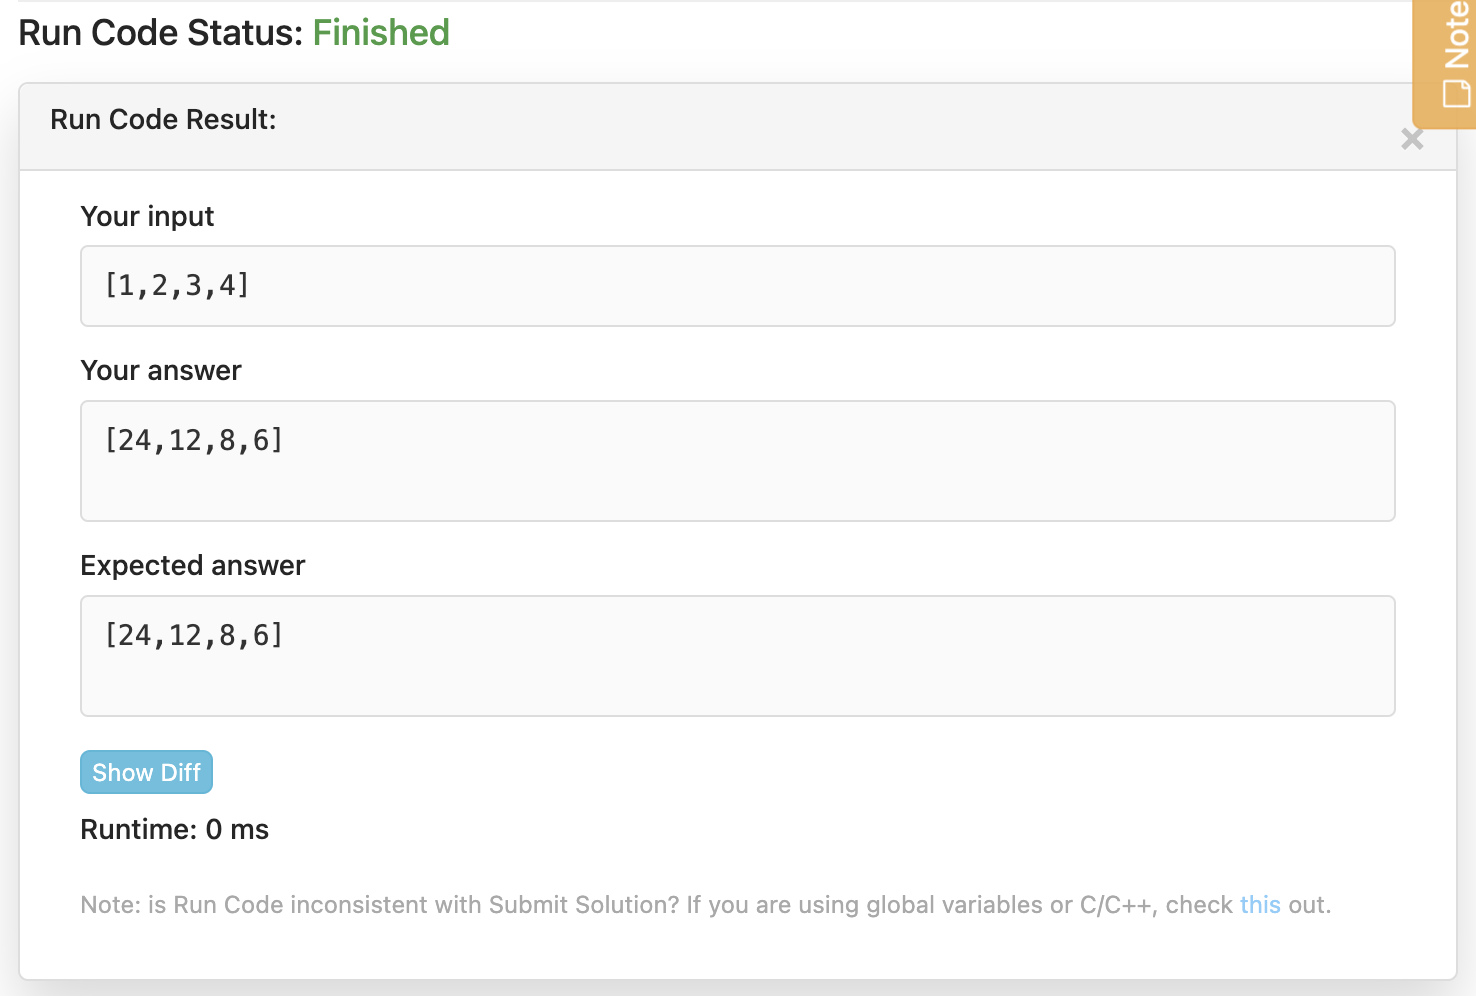Click the green Finished status text
This screenshot has height=996, width=1476.
click(381, 33)
